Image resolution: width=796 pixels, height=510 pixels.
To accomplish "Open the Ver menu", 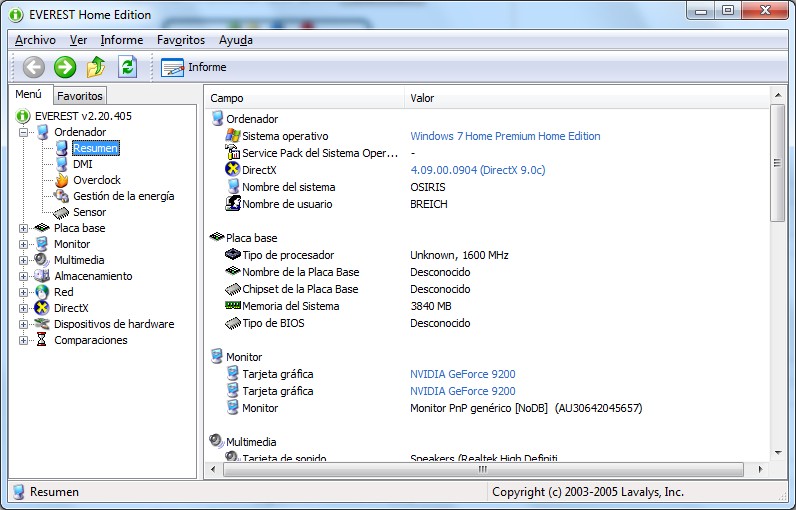I will (78, 40).
